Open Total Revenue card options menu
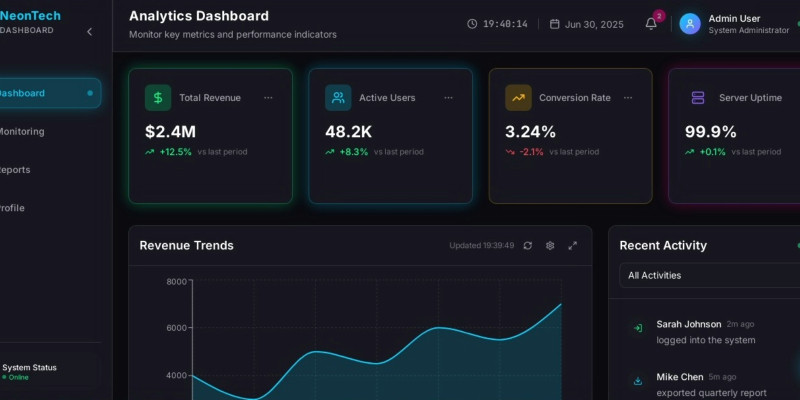Viewport: 800px width, 400px height. (x=268, y=98)
